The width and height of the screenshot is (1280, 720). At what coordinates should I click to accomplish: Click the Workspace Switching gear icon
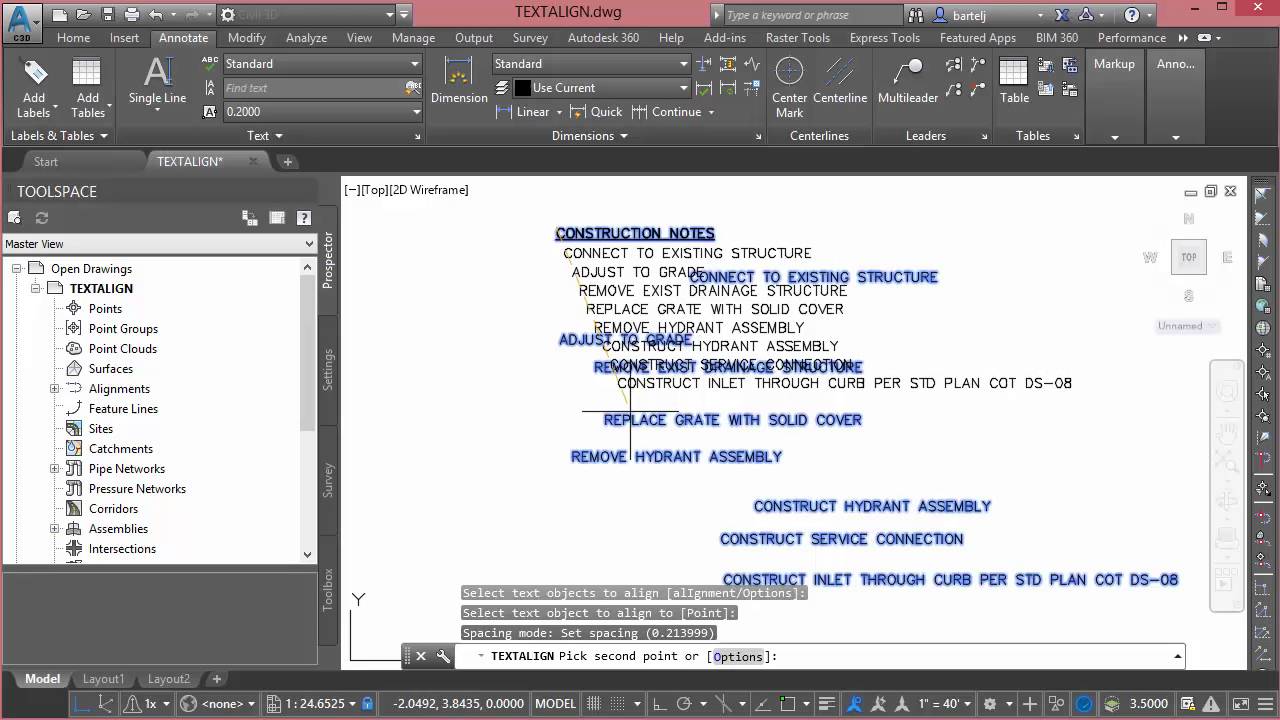click(990, 704)
